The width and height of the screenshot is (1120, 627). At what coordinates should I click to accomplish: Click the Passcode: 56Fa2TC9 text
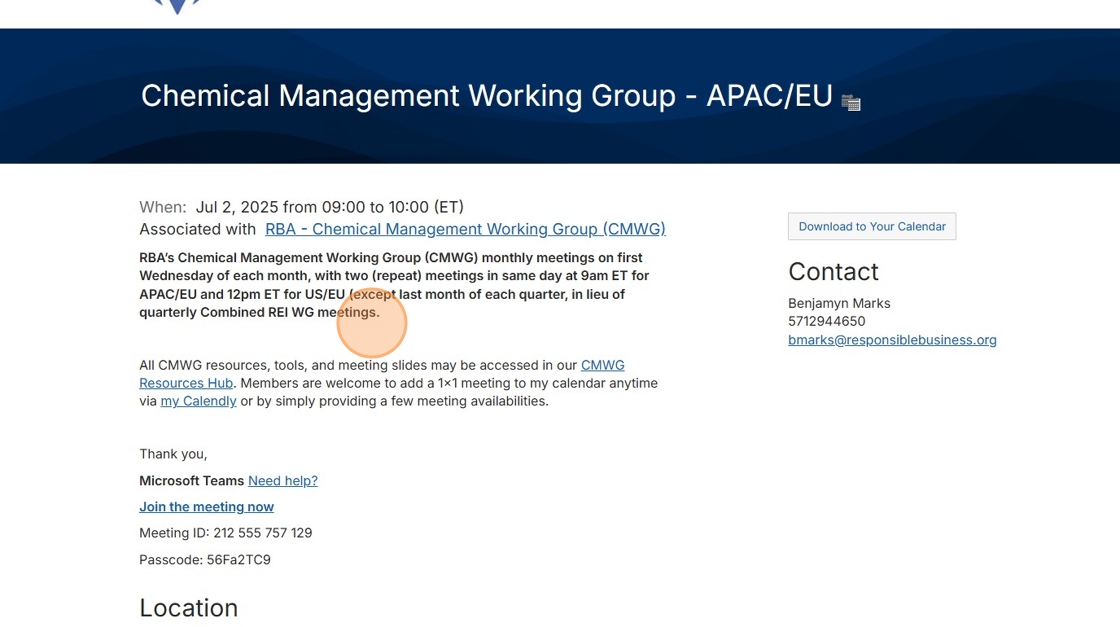[205, 560]
